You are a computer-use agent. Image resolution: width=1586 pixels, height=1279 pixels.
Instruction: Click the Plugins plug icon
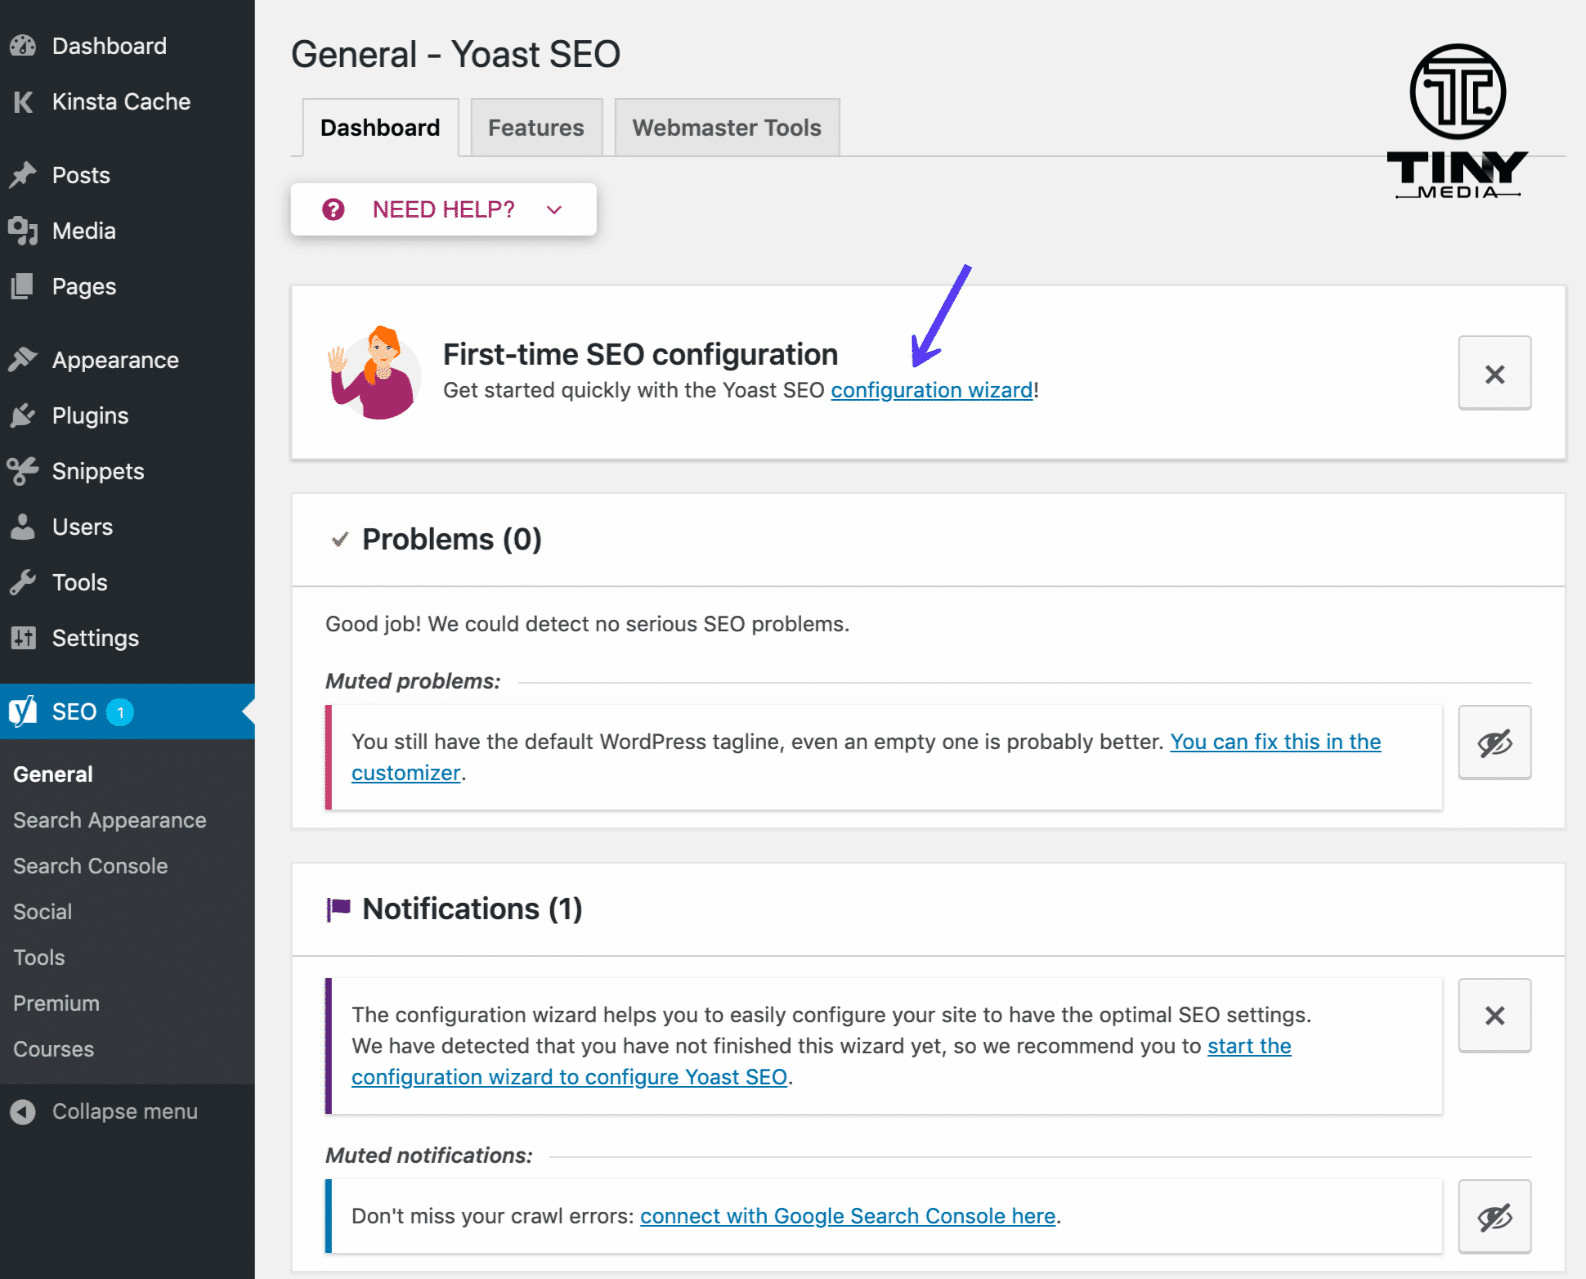23,416
